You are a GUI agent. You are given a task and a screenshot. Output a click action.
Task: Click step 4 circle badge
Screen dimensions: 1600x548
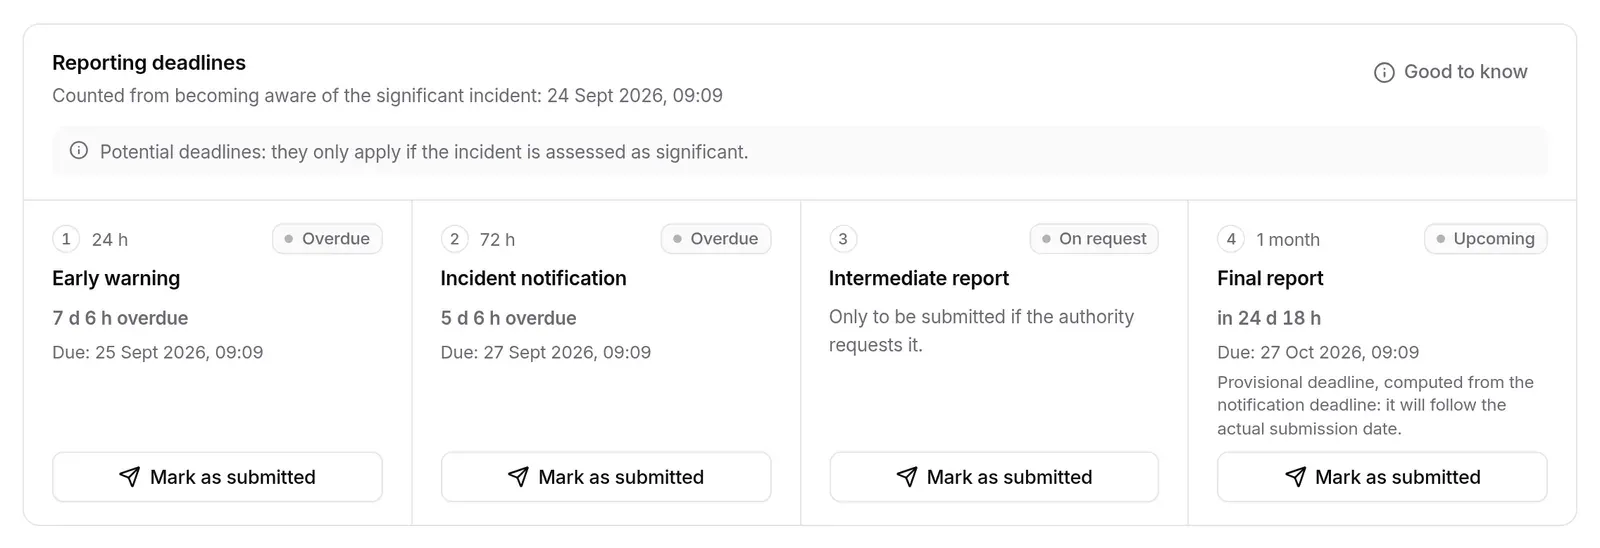(x=1231, y=239)
